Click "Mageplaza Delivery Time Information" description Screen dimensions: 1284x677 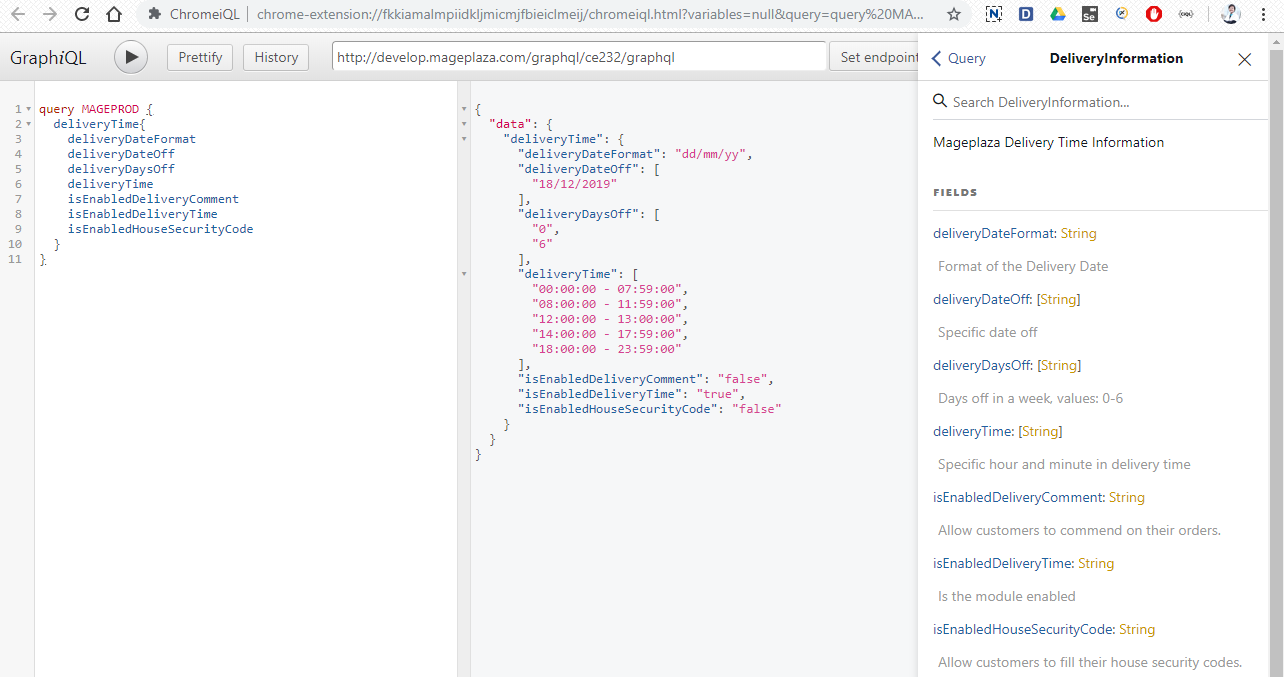(1048, 142)
